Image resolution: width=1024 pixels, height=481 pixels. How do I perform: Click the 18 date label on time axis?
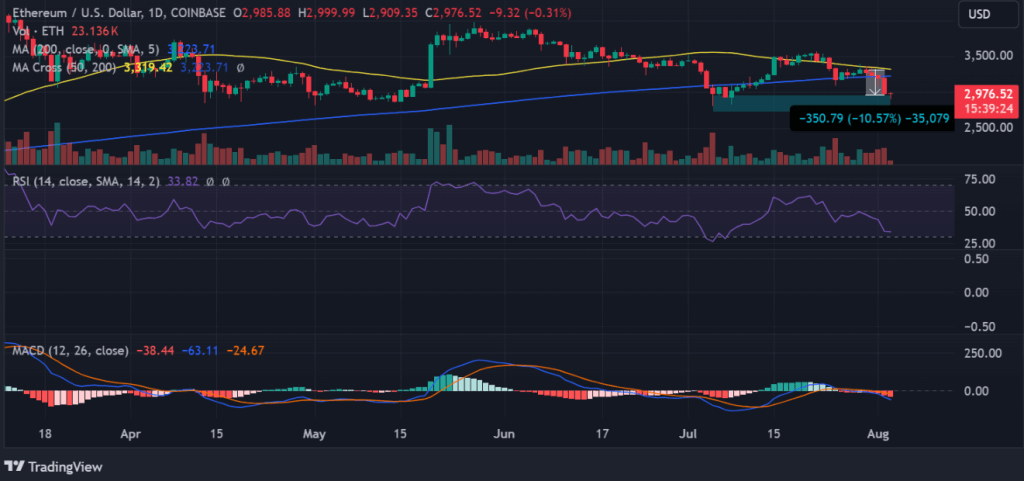[45, 433]
